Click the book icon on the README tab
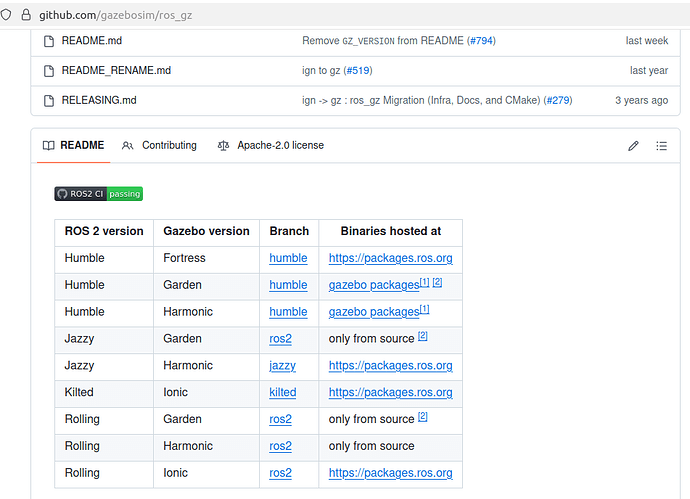This screenshot has height=499, width=690. 48,146
